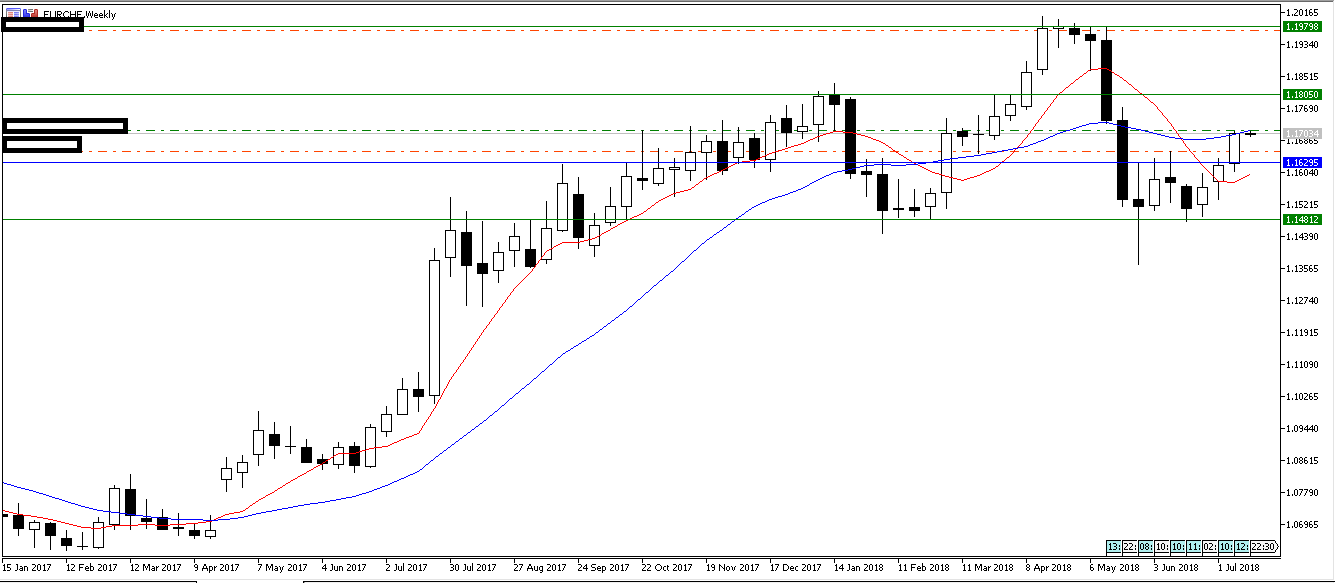The height and width of the screenshot is (583, 1335).
Task: Click the 11 Mar 2018 date label
Action: [x=987, y=568]
